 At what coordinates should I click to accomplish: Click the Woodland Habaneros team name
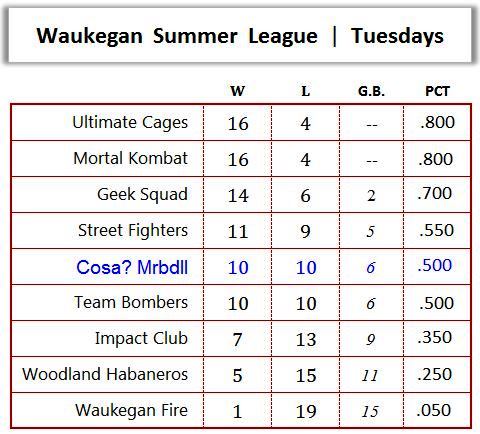point(105,374)
